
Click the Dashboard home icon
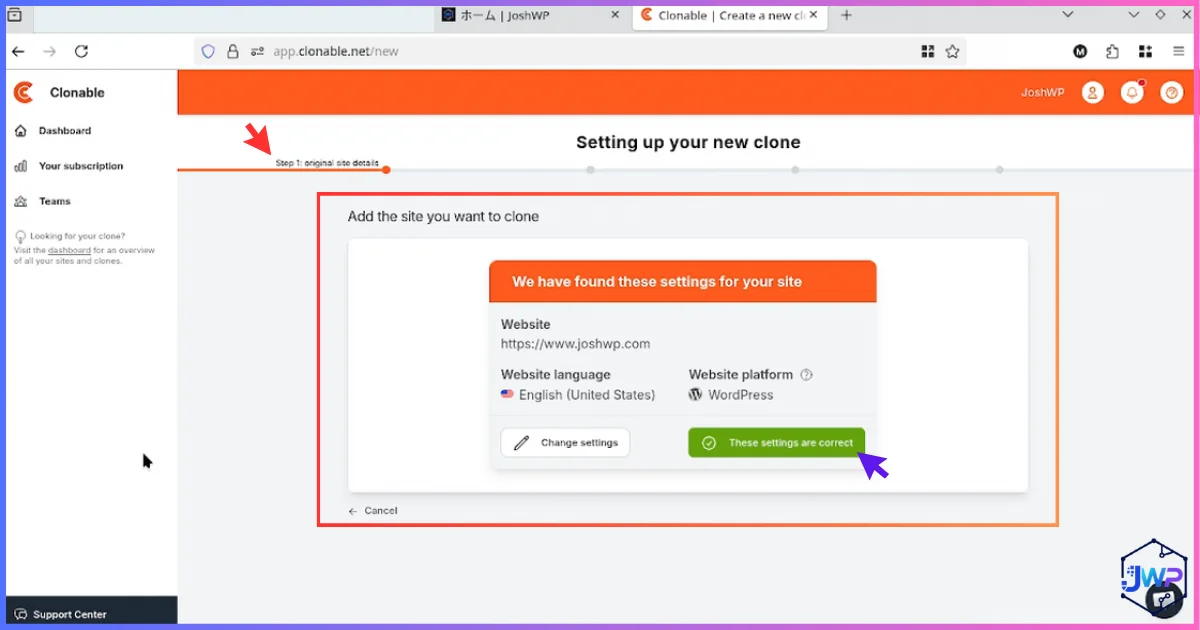coord(21,131)
